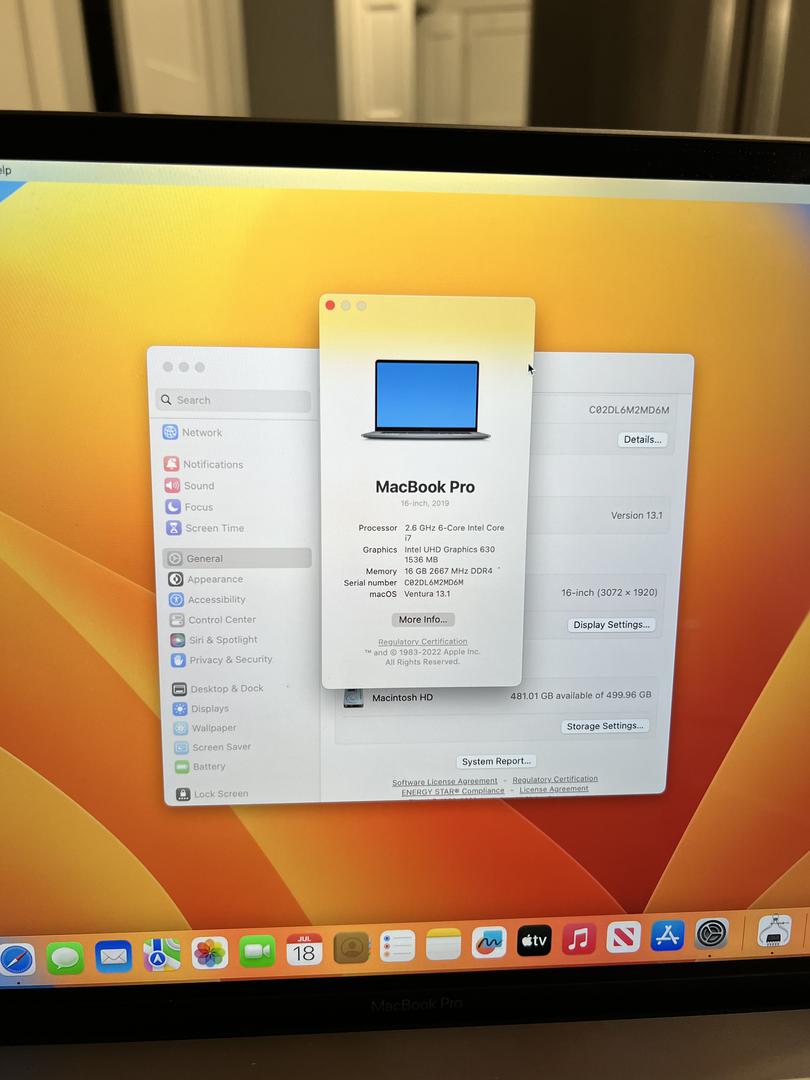Open Safari from the Dock

(17, 960)
